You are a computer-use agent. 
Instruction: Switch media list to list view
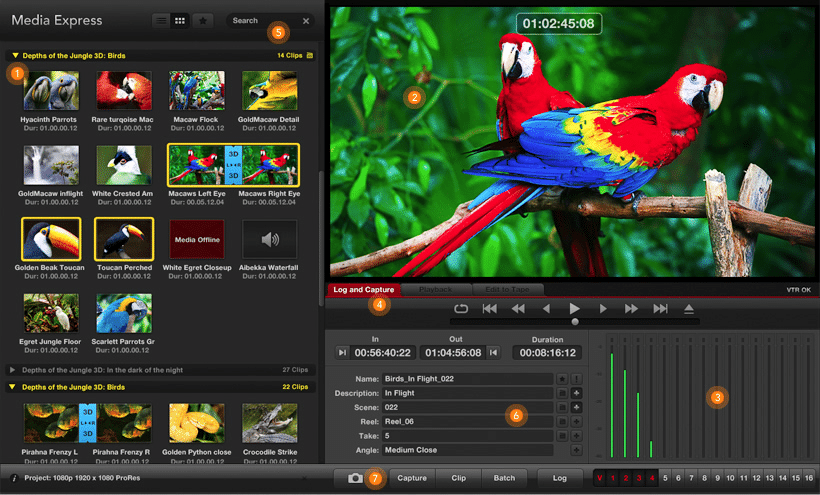click(161, 20)
